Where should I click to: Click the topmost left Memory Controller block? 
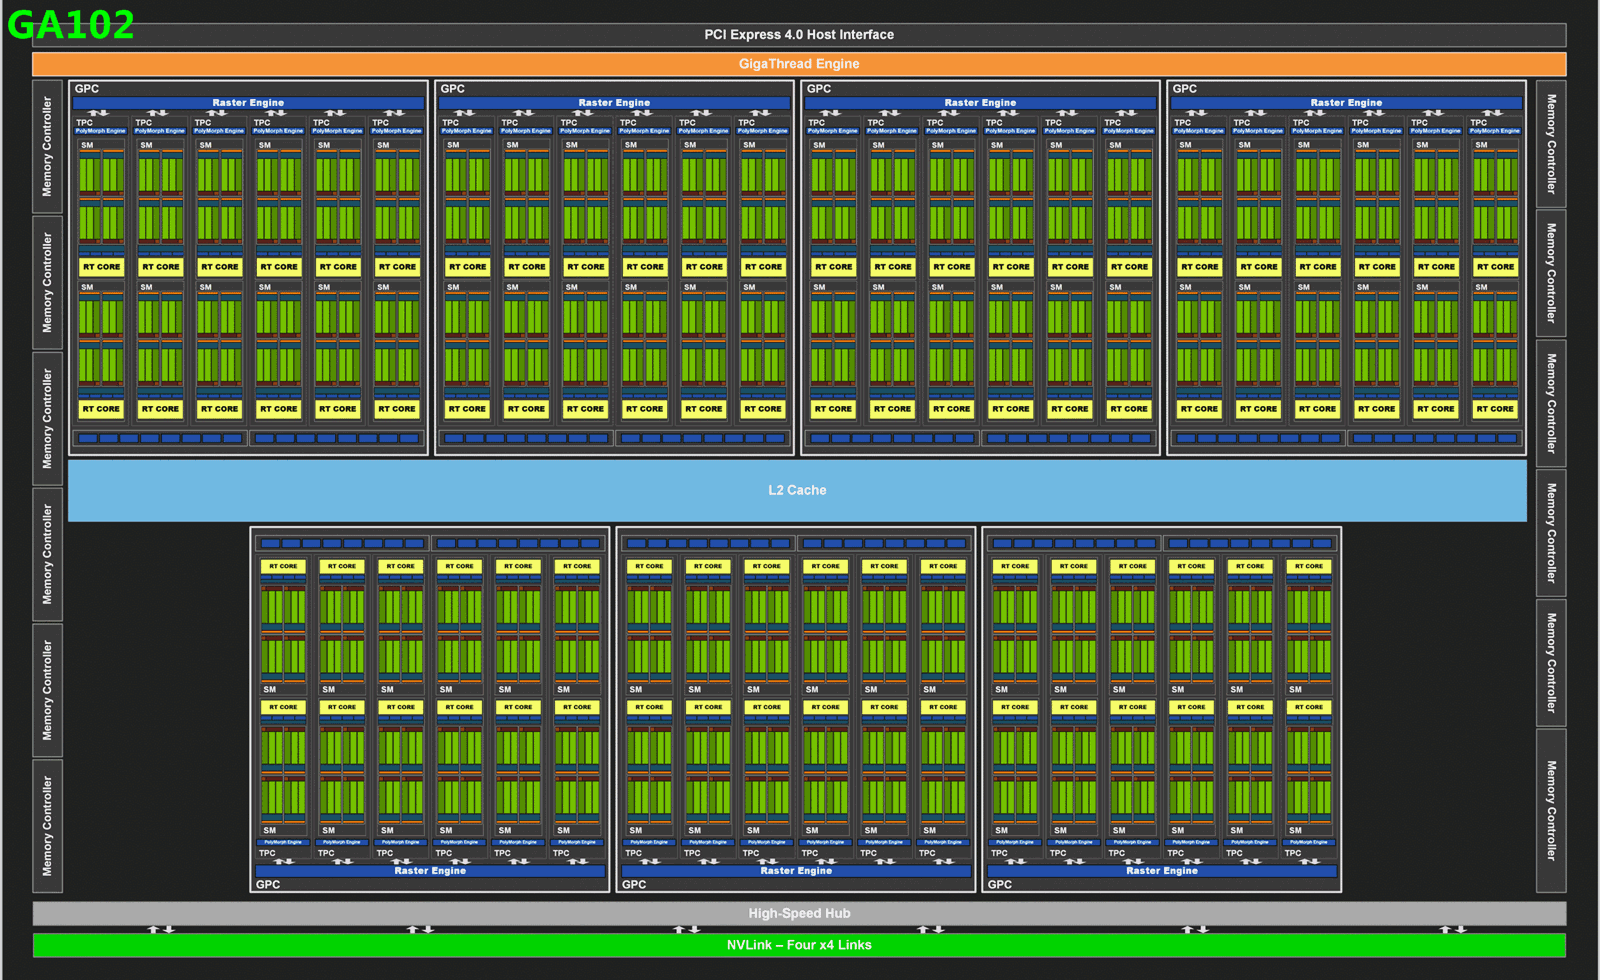(x=47, y=146)
